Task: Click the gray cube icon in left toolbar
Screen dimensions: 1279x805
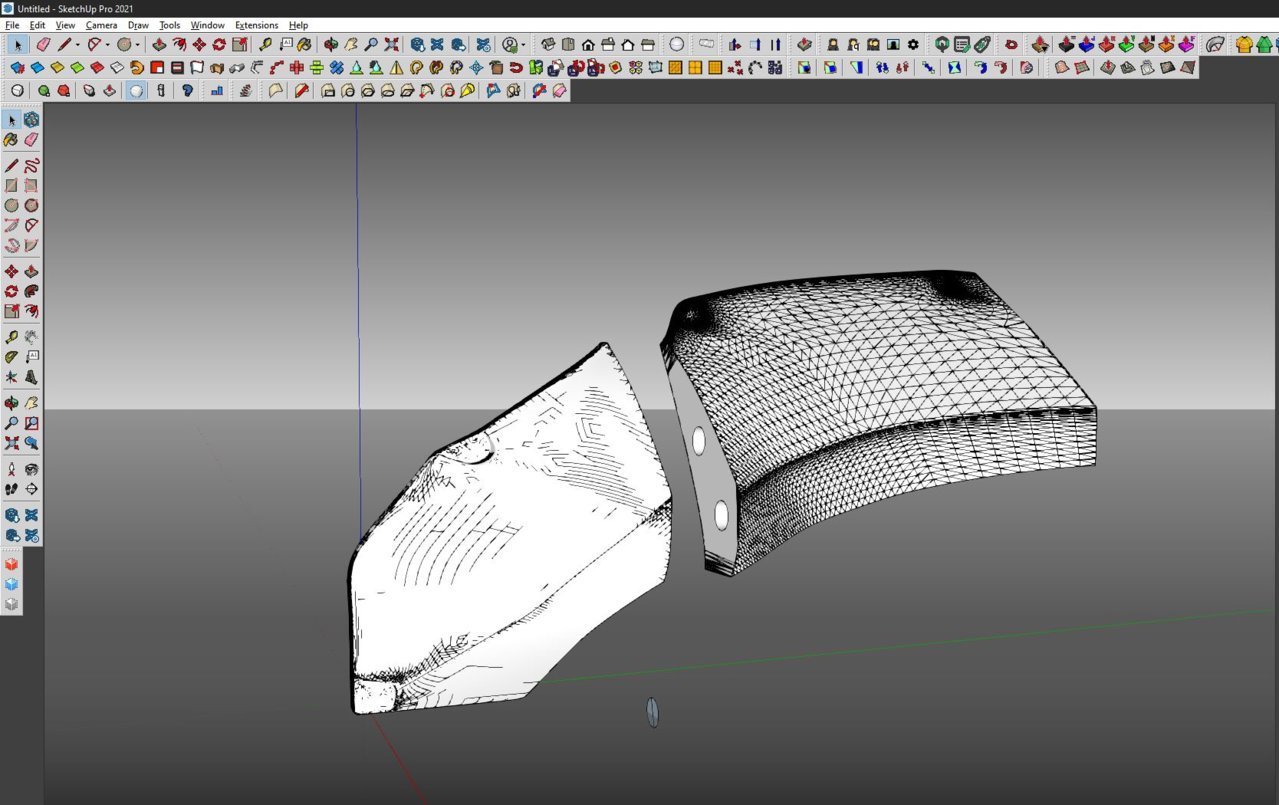Action: point(11,604)
